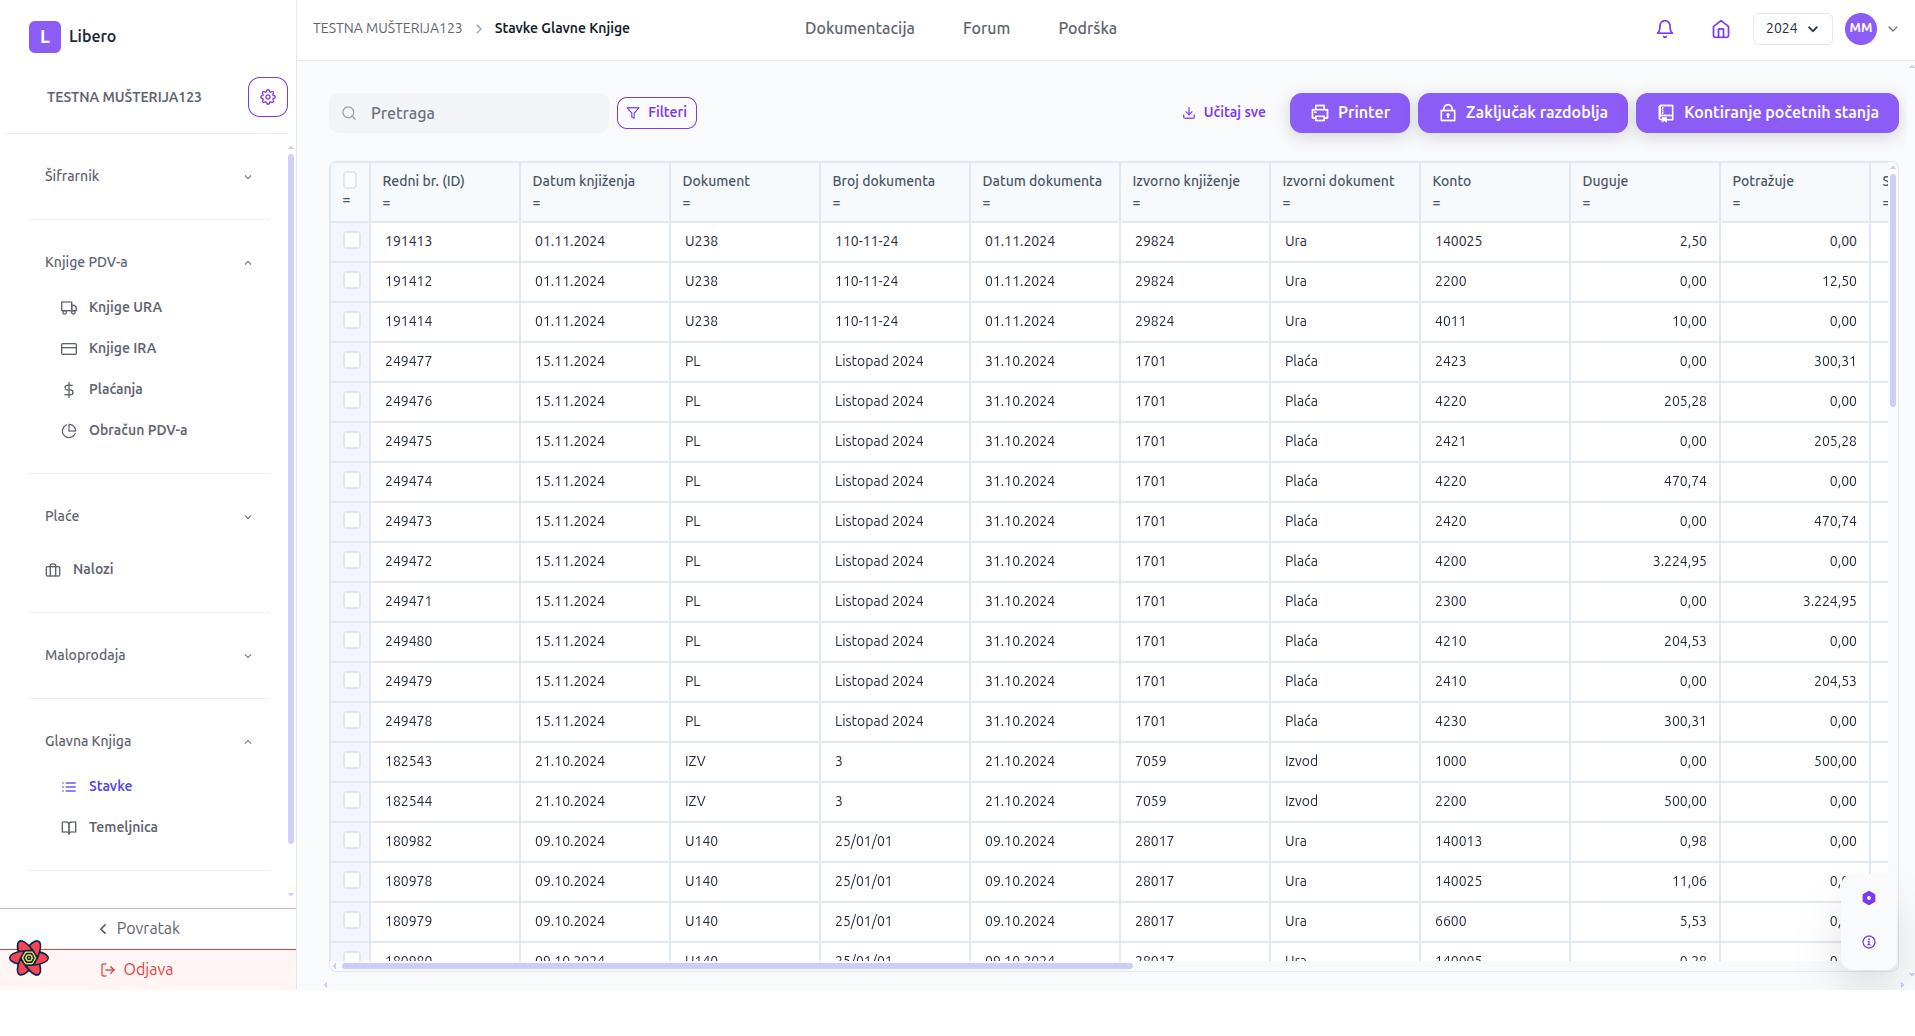Click the settings gear next to TESTNA MUŠTERIJA123
The height and width of the screenshot is (1036, 1915).
pos(268,97)
